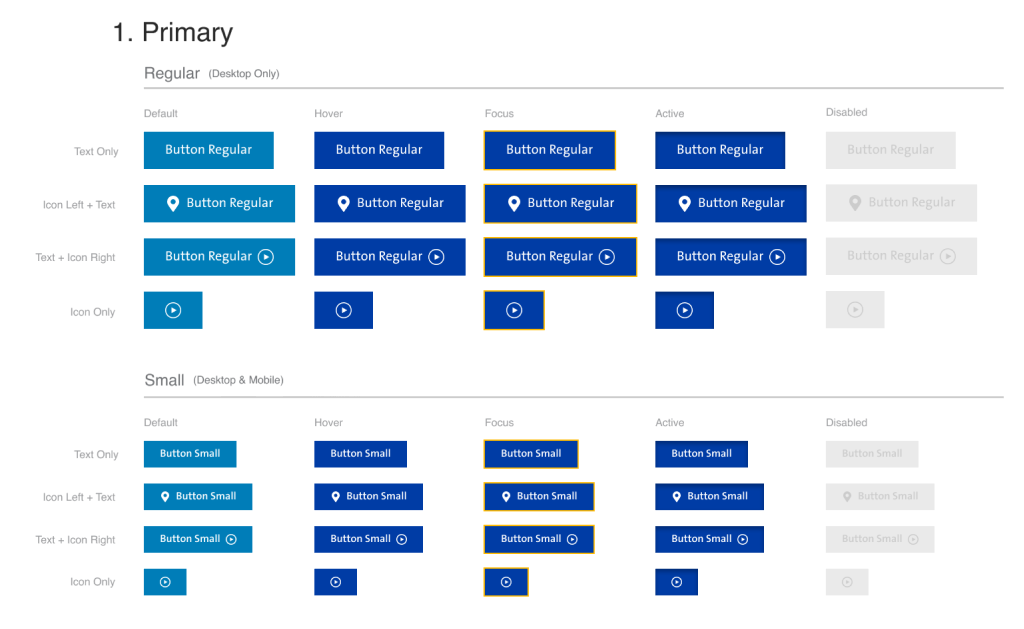Click Disabled Button Regular with right play icon
1024x629 pixels.
(x=901, y=256)
